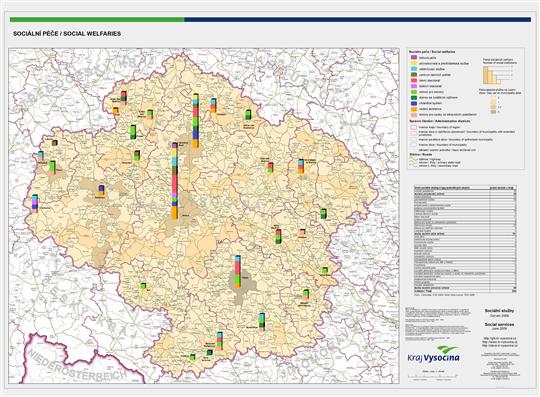The image size is (540, 397).
Task: Click the tall bar chart in southern map area
Action: point(238,272)
